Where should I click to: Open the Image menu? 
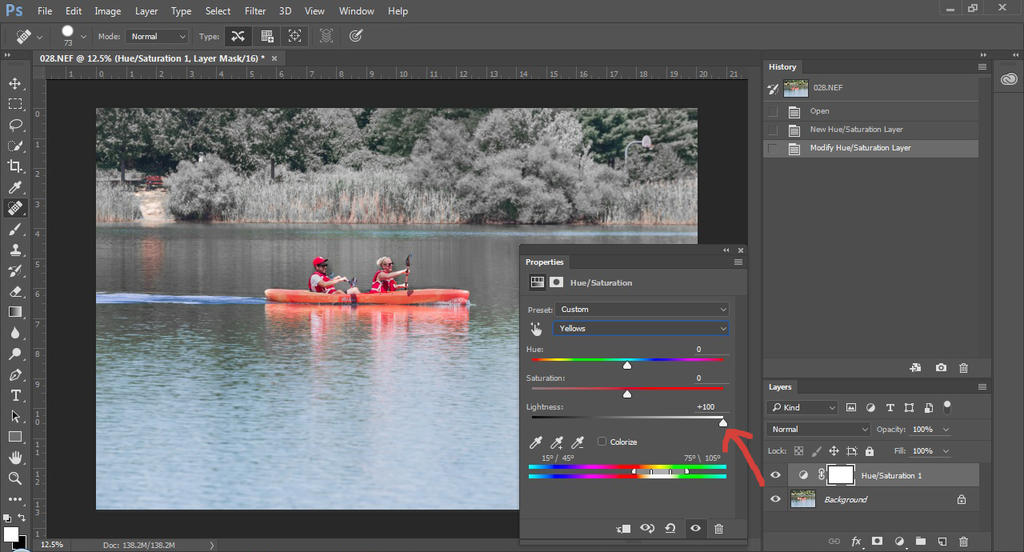coord(107,11)
